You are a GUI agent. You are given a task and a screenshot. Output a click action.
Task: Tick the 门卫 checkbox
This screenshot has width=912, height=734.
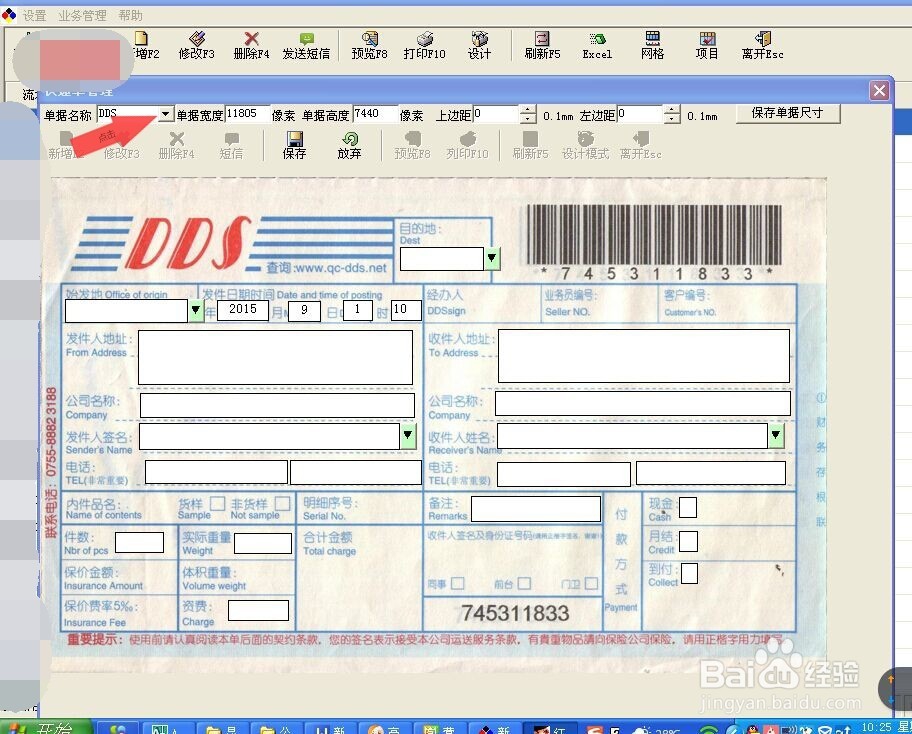coord(592,583)
